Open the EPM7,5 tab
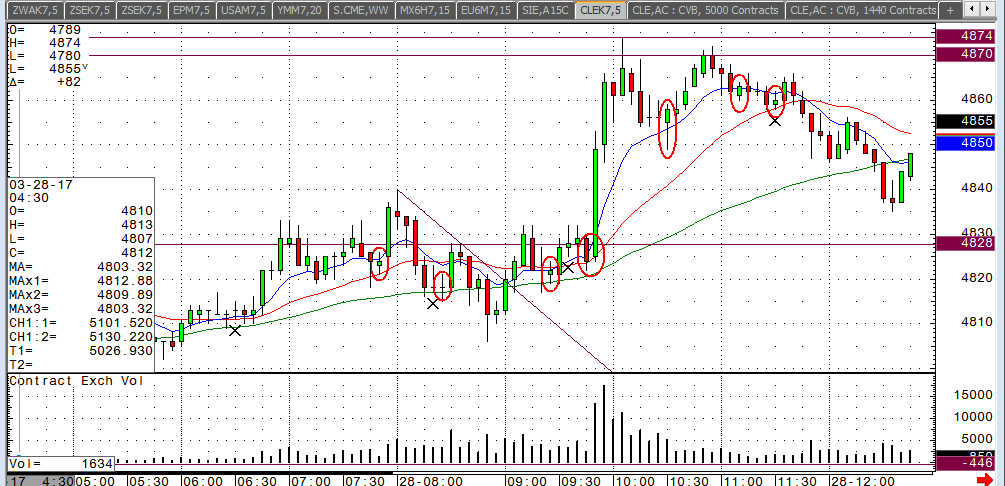The width and height of the screenshot is (1005, 486). 193,10
